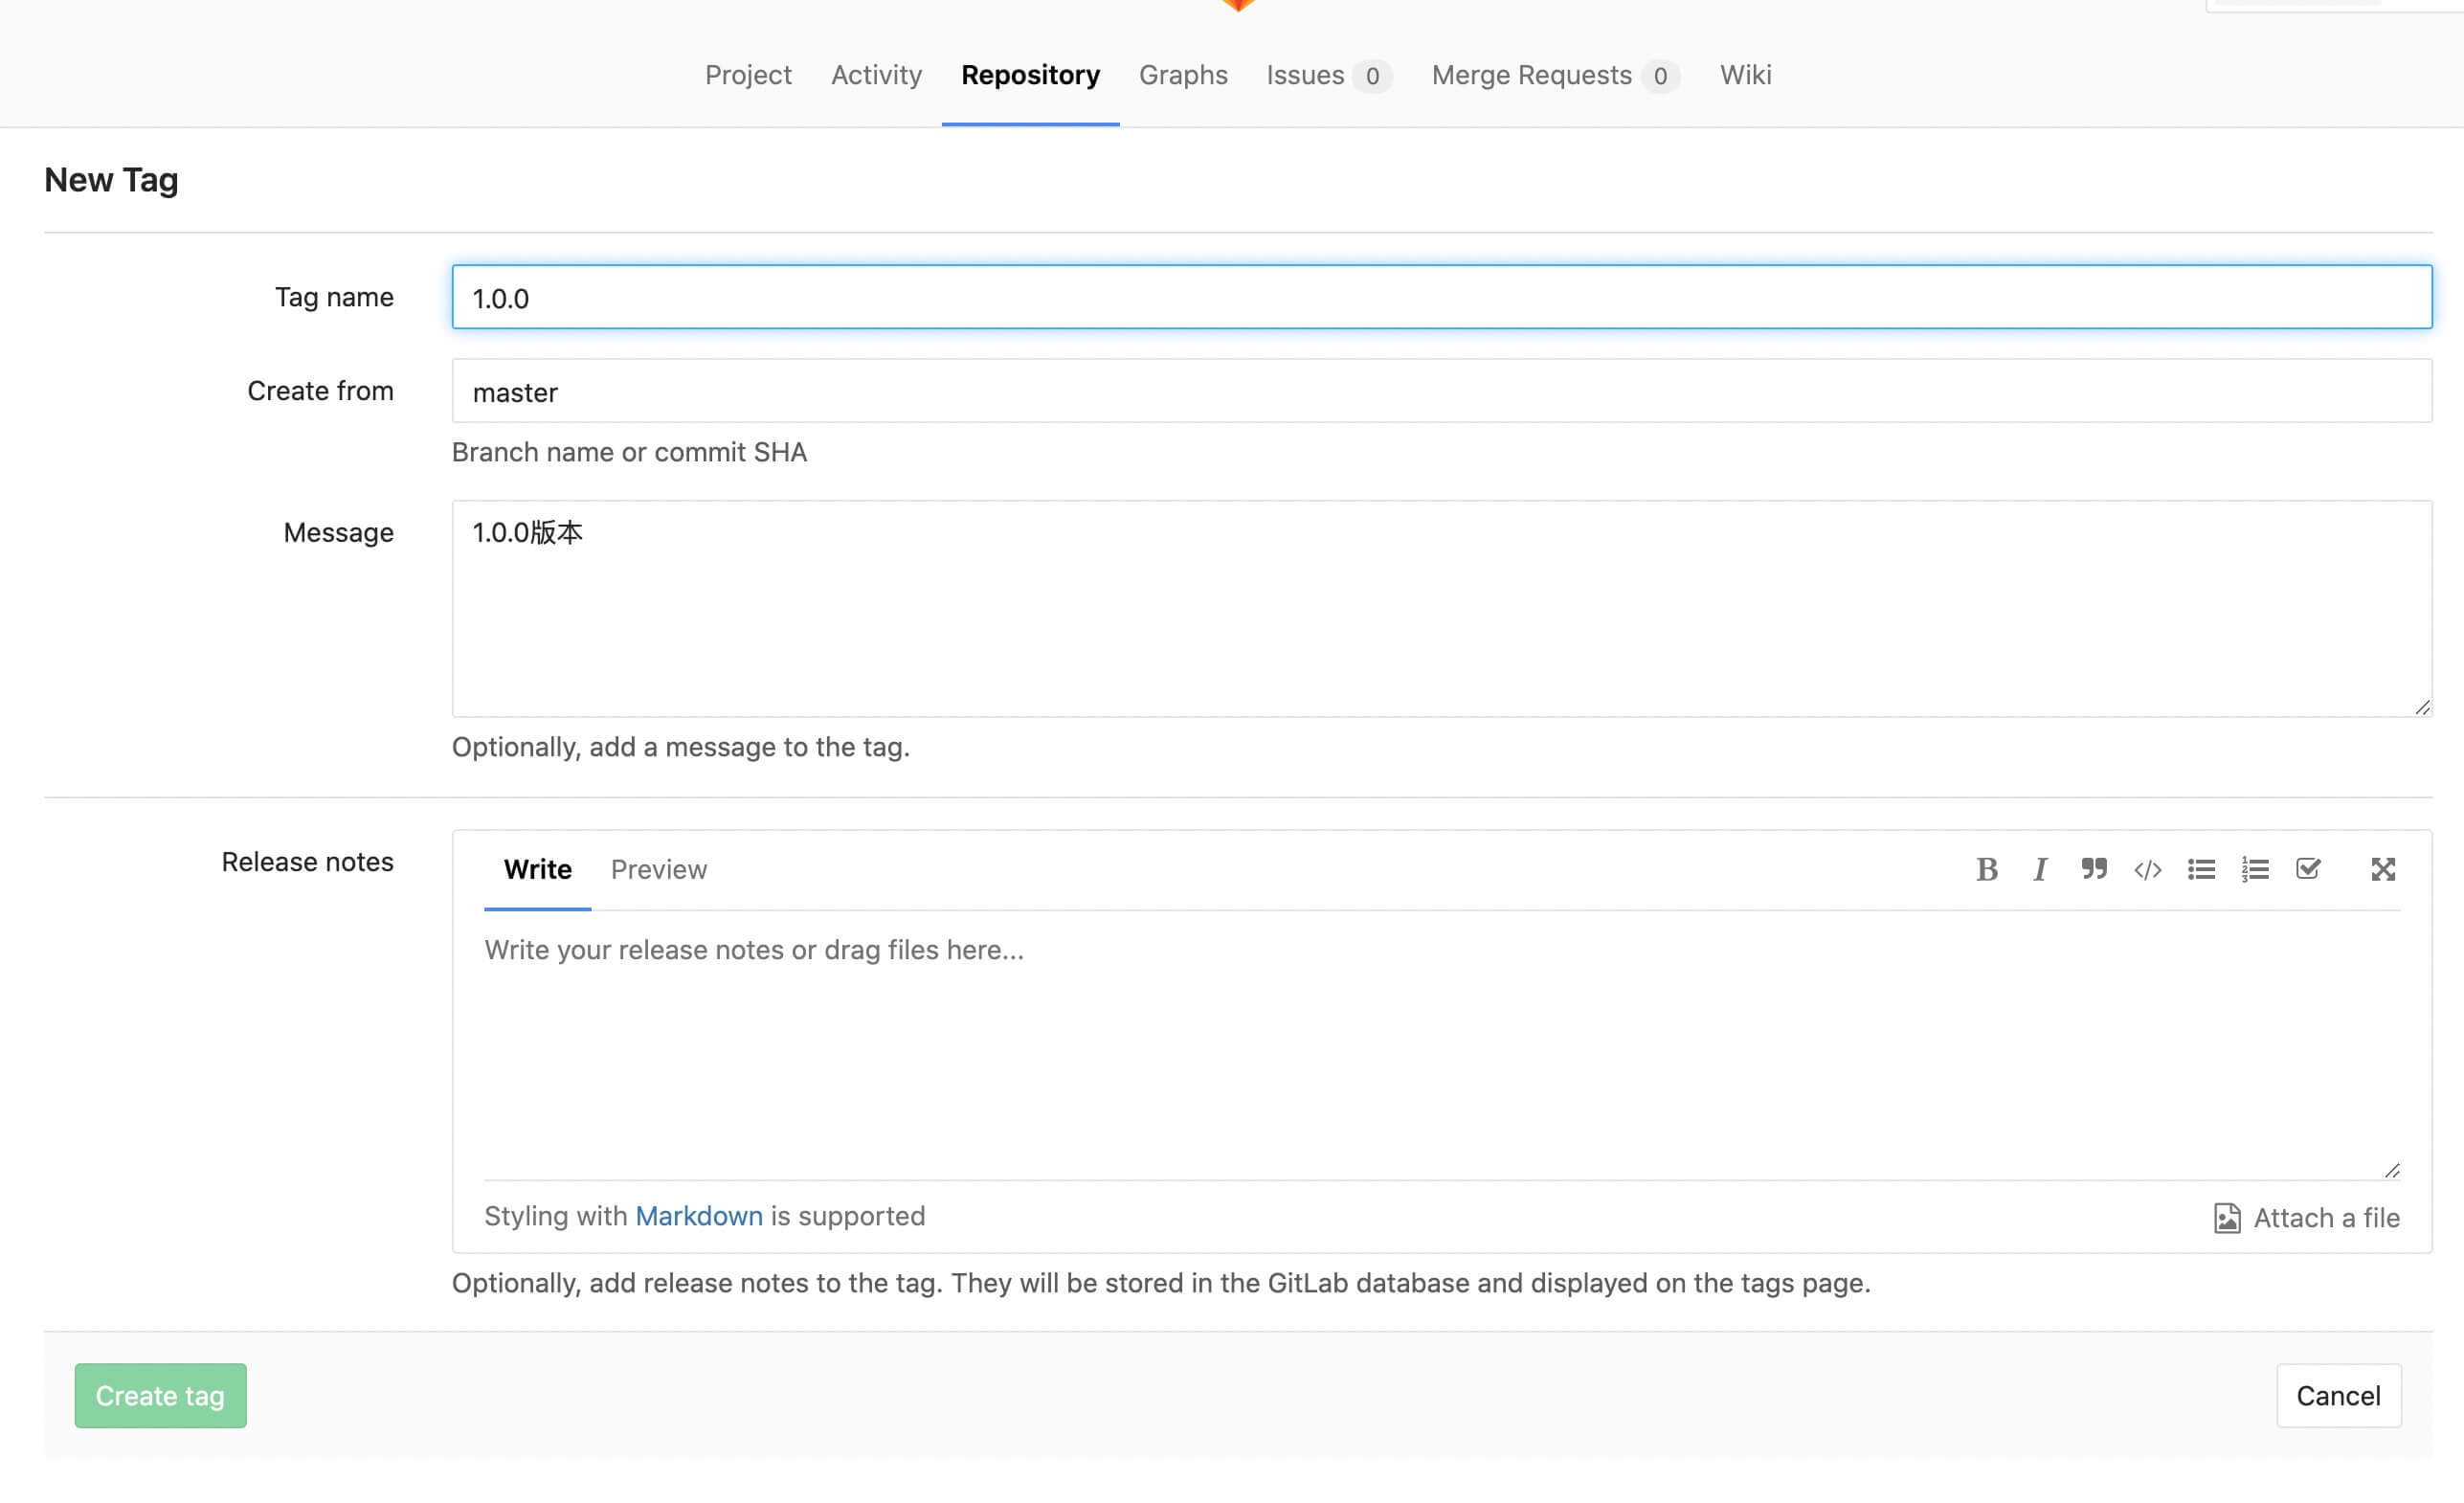
Task: Click the Message text area
Action: tap(1441, 608)
